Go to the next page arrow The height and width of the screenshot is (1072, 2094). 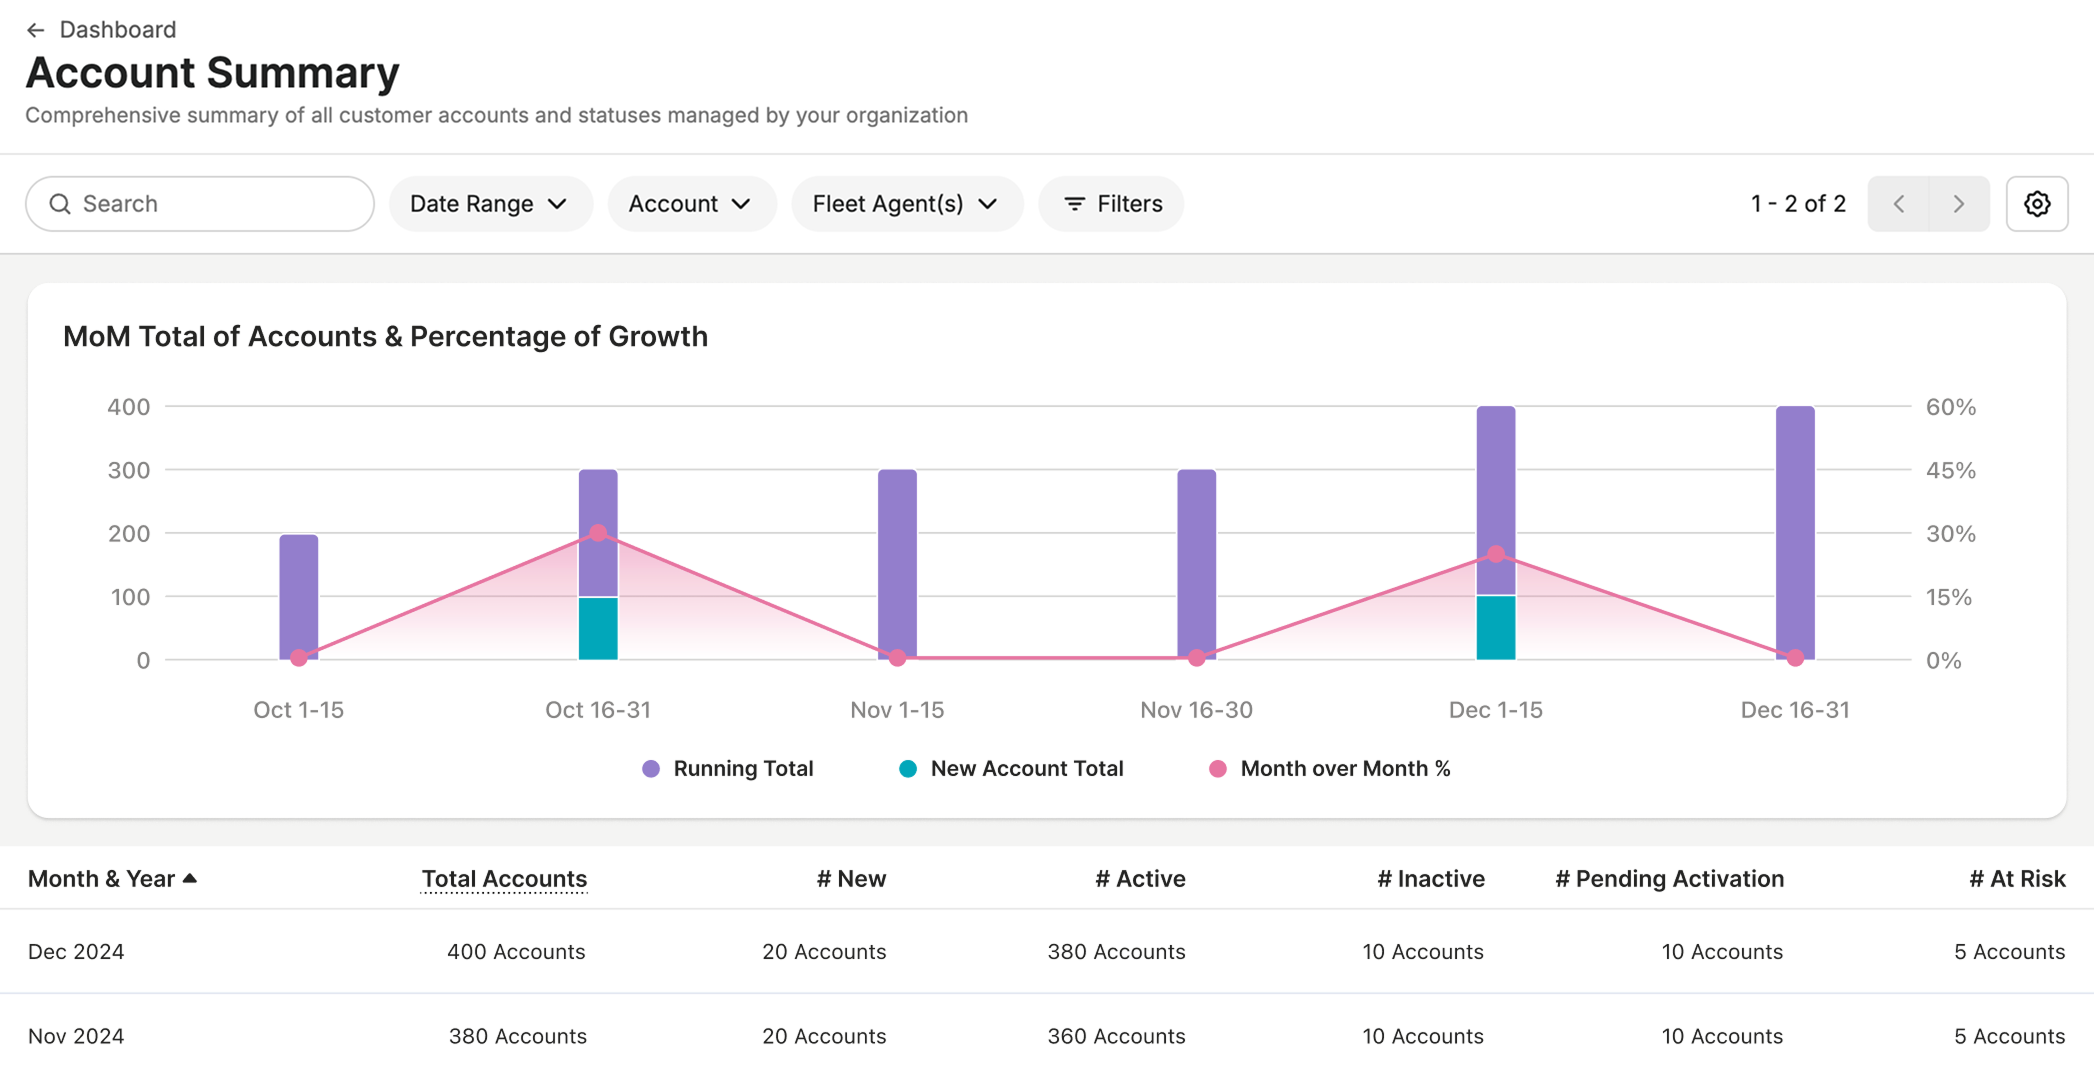tap(1959, 204)
